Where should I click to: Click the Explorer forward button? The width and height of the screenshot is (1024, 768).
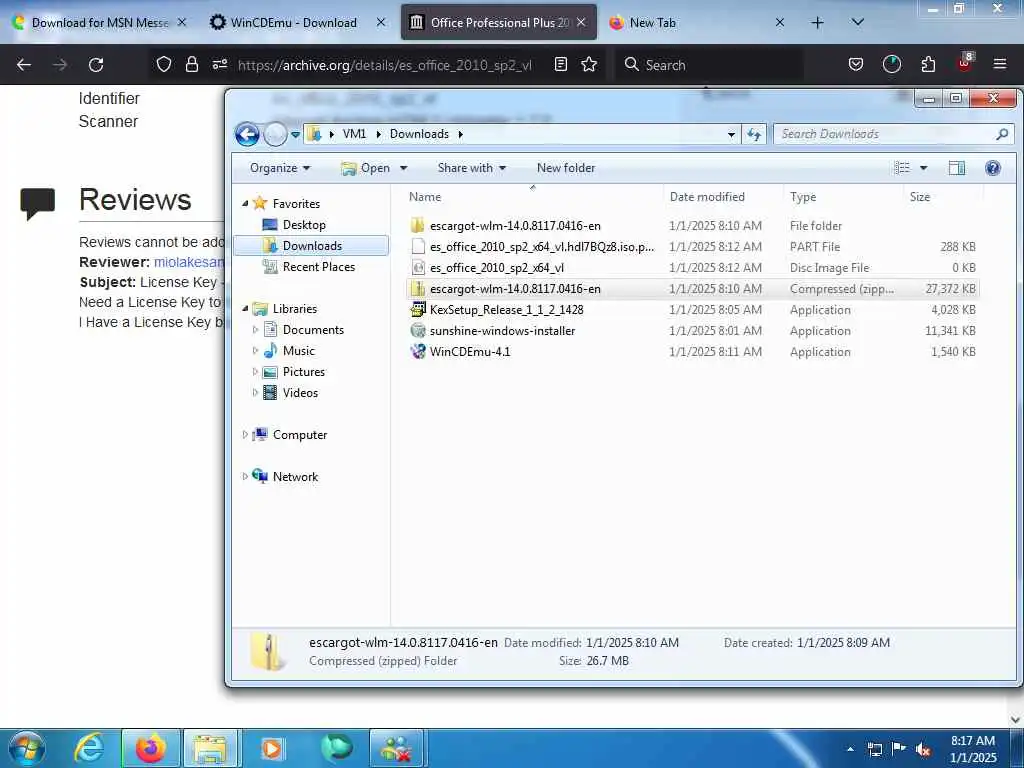point(275,135)
